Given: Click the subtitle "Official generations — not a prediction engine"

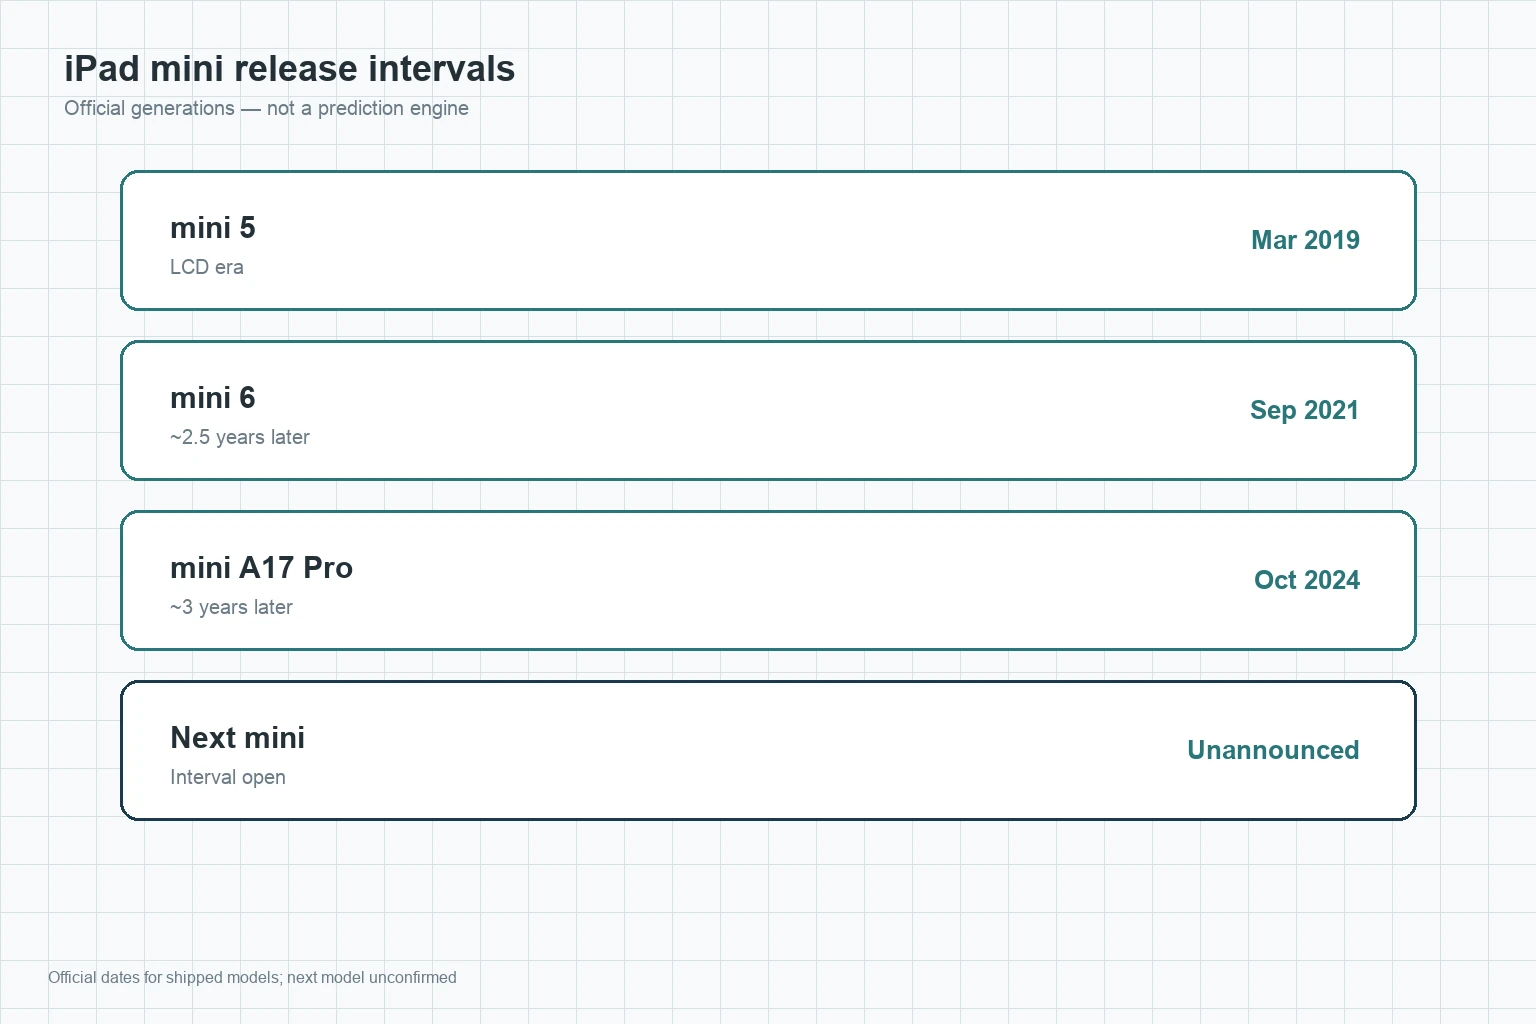Looking at the screenshot, I should tap(266, 108).
